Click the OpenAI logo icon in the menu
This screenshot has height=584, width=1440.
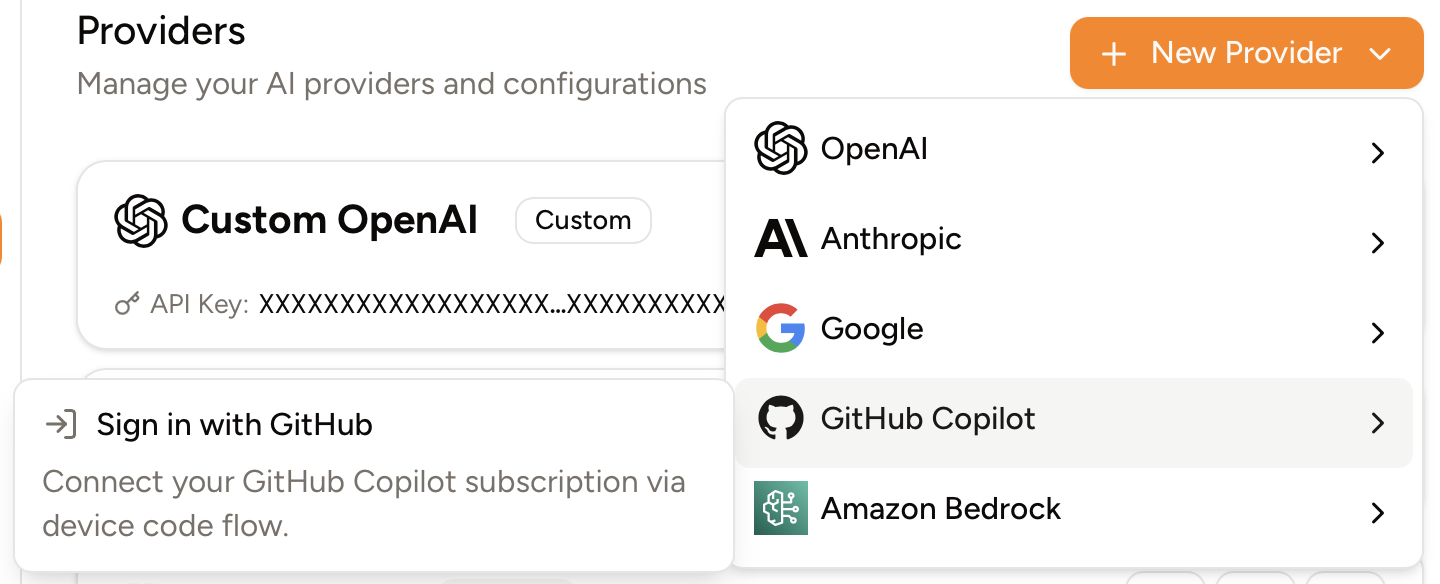pos(781,148)
